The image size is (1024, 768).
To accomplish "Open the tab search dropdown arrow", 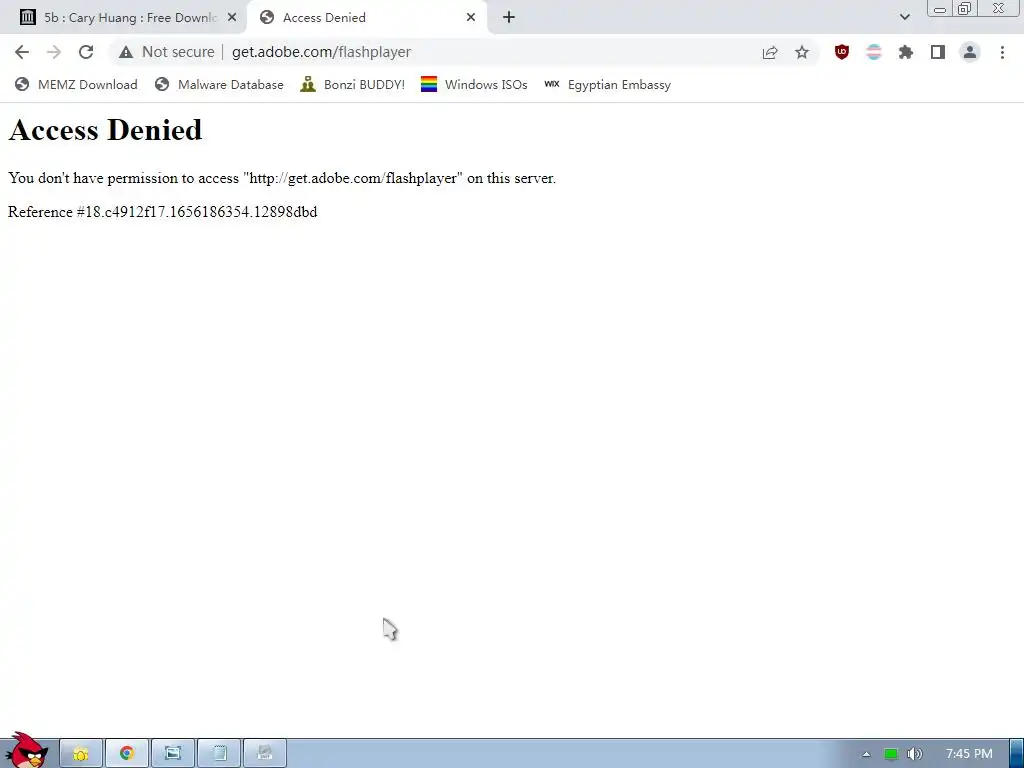I will tap(904, 17).
